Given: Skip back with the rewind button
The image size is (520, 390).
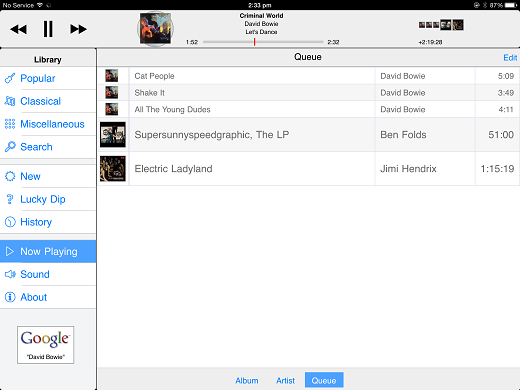Looking at the screenshot, I should pos(18,29).
